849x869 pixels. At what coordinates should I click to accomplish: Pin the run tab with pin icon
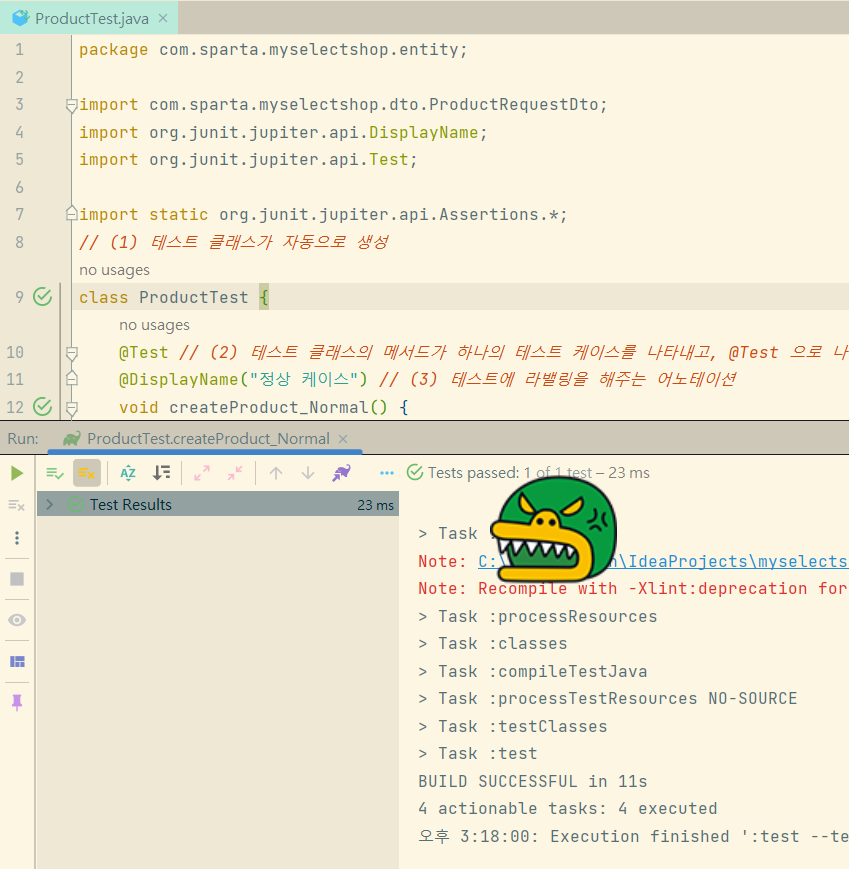click(x=17, y=703)
